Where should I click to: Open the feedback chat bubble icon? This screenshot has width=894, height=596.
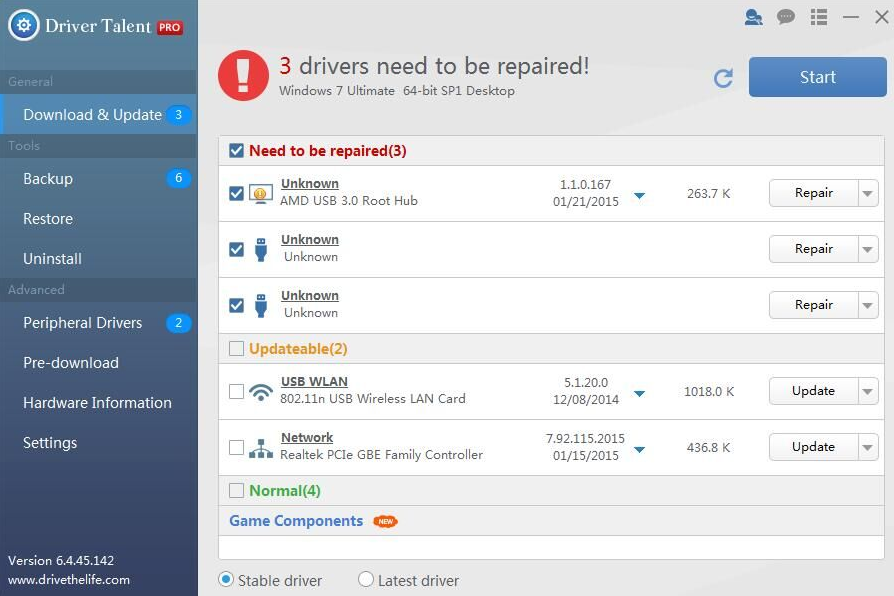(x=786, y=17)
